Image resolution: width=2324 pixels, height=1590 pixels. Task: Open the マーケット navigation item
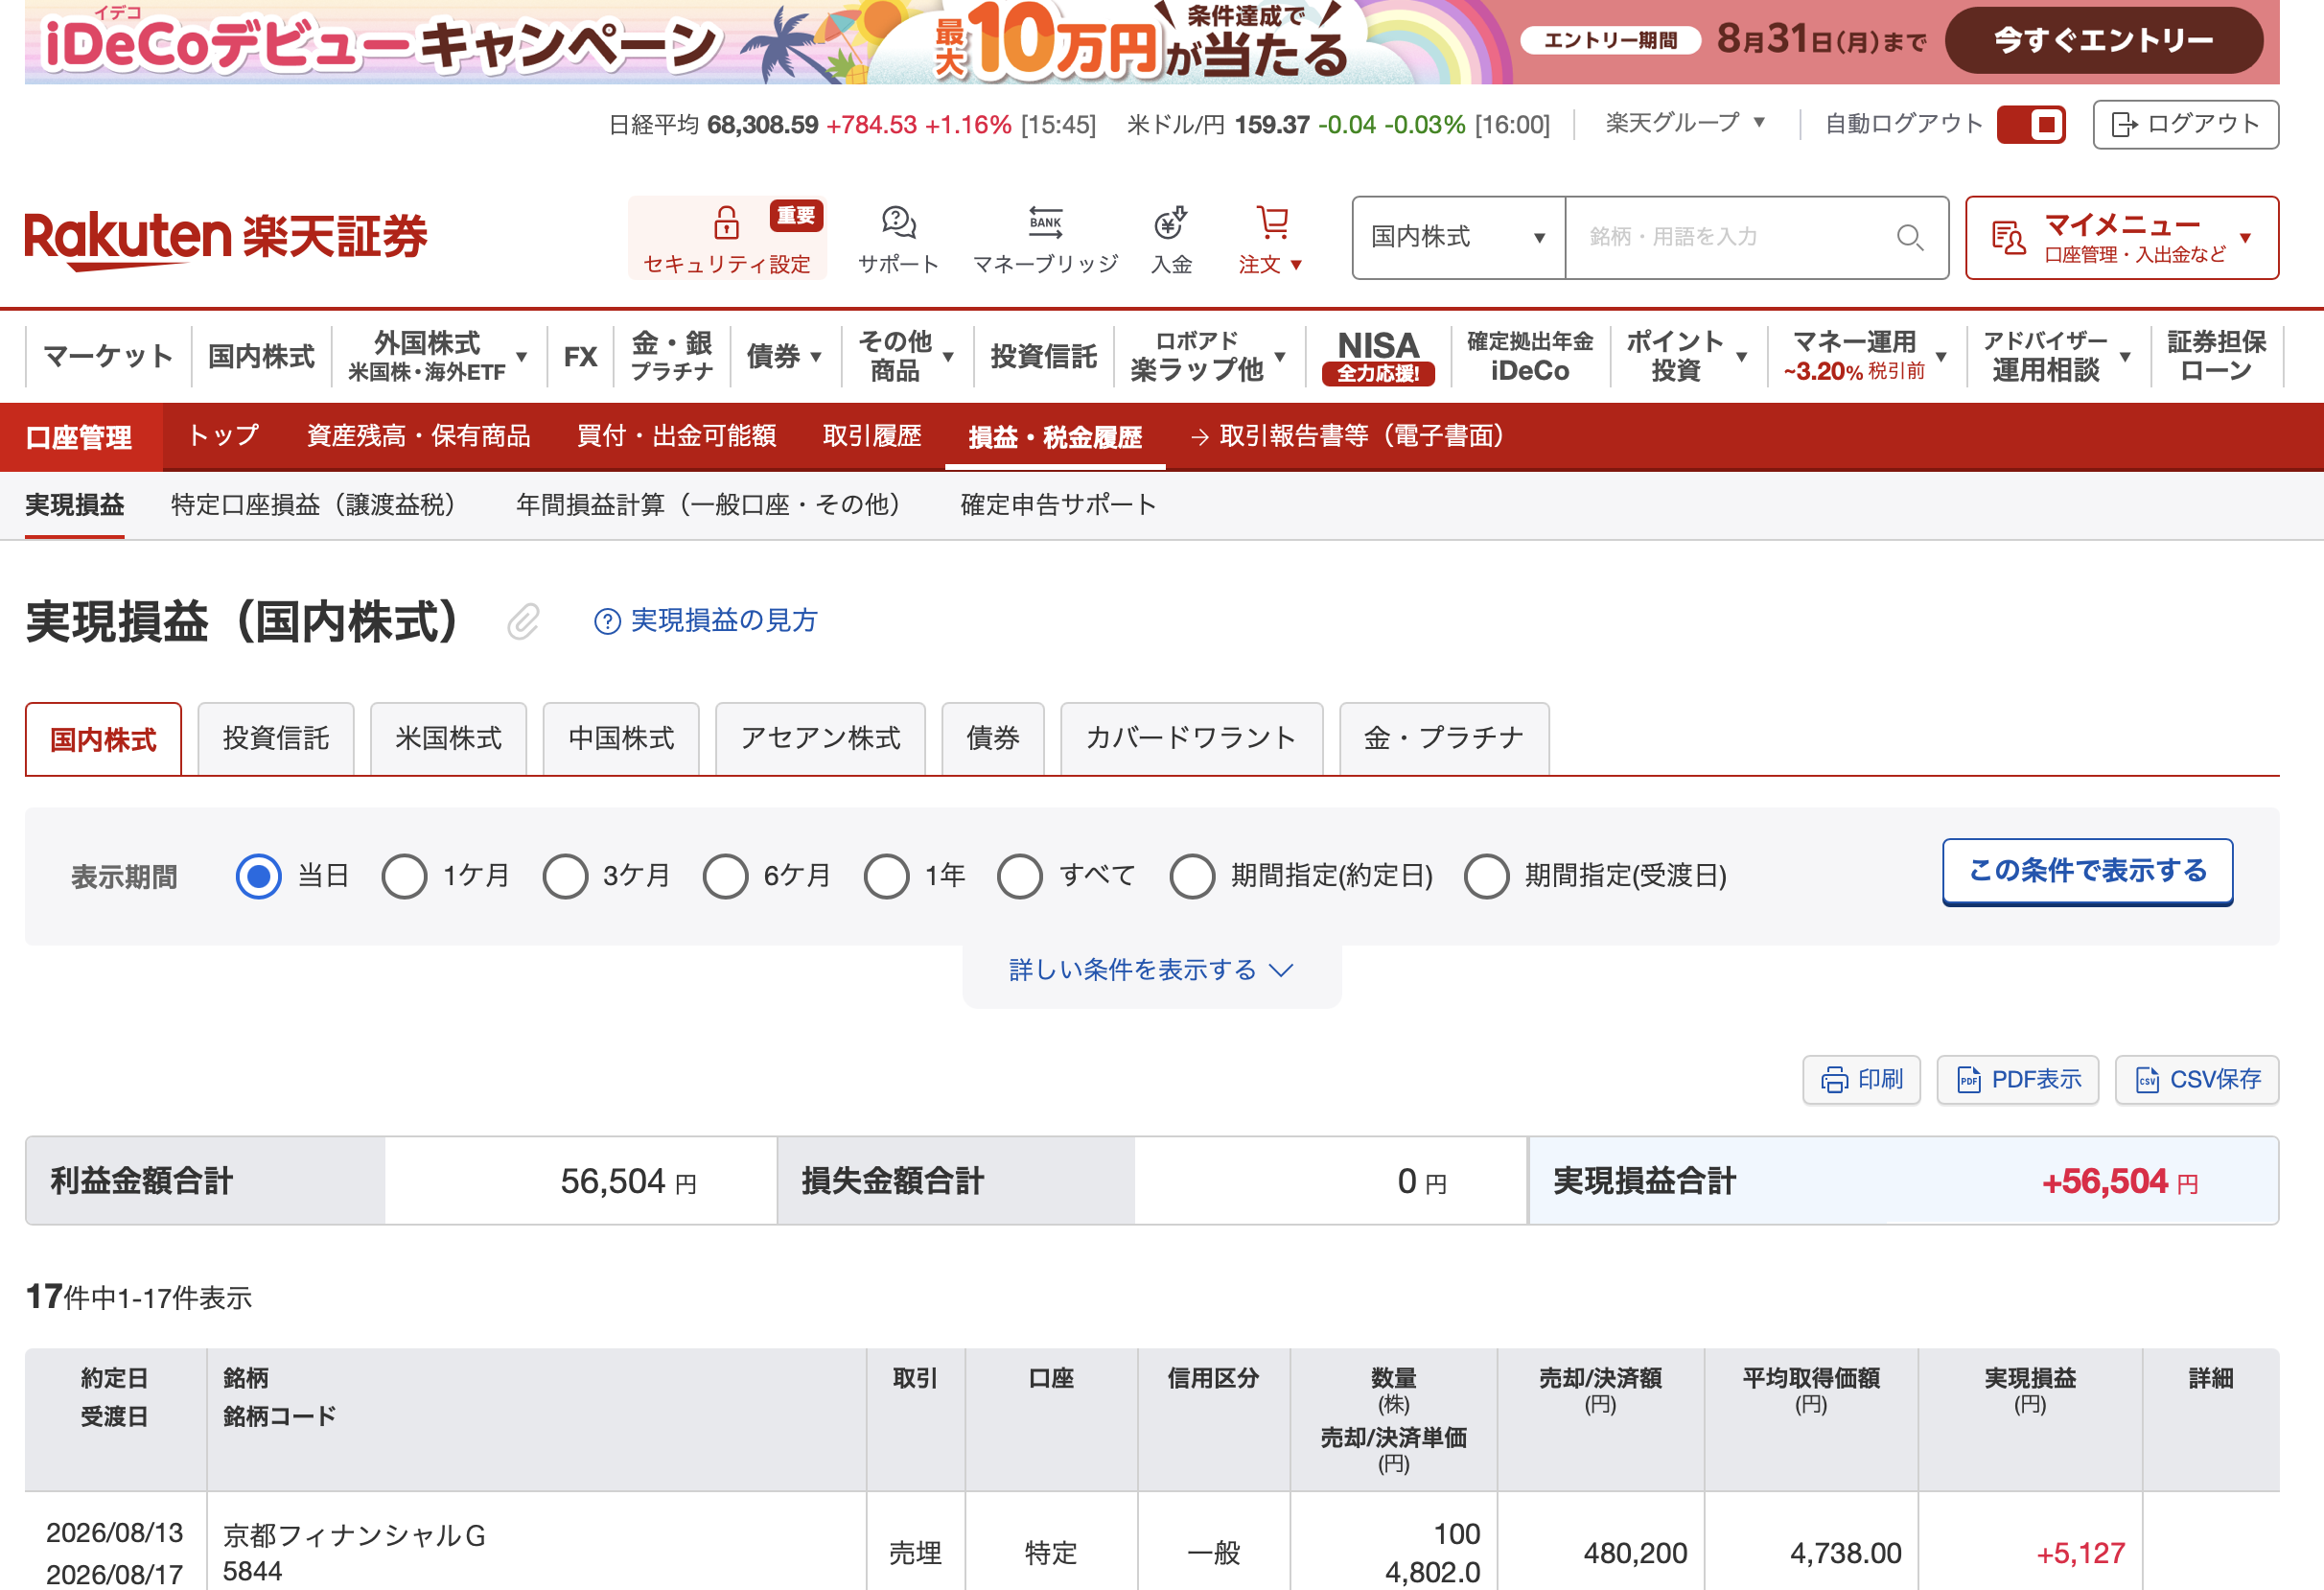click(x=108, y=356)
